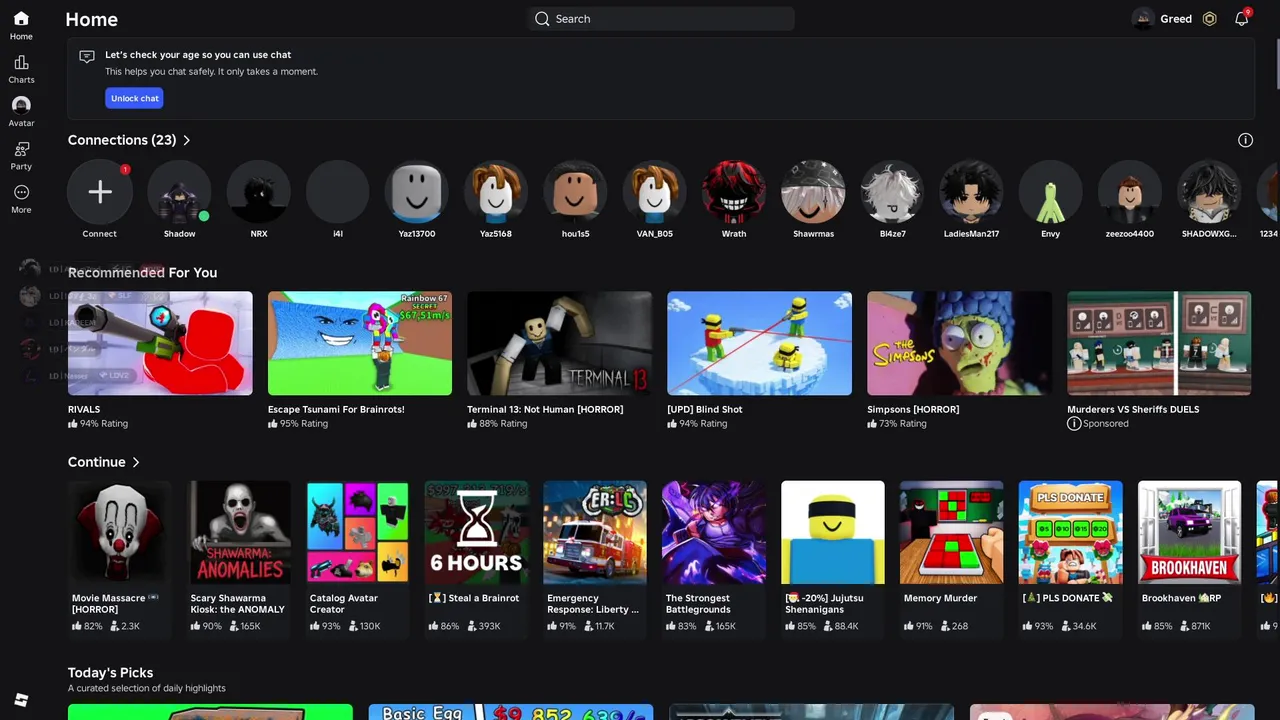
Task: Open Terminal 13: Not Human thumbnail
Action: click(560, 343)
